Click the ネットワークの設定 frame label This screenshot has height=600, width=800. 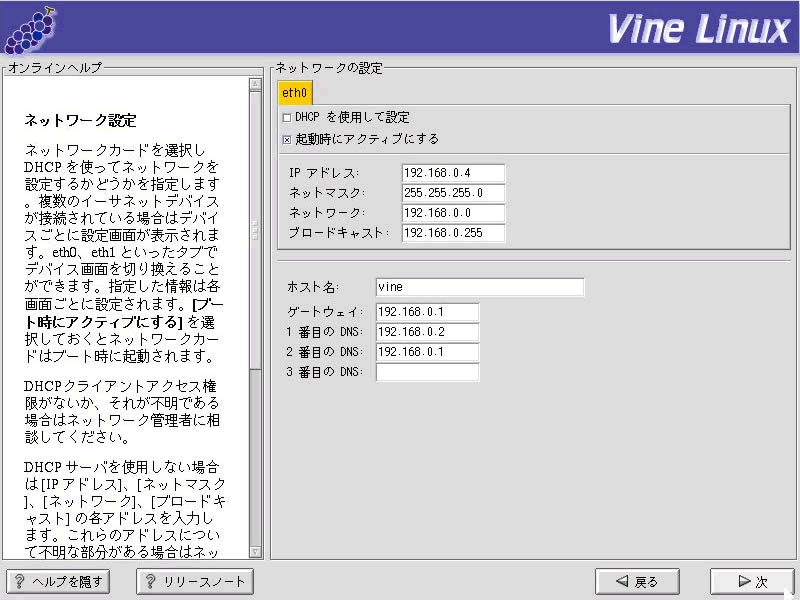pyautogui.click(x=329, y=68)
